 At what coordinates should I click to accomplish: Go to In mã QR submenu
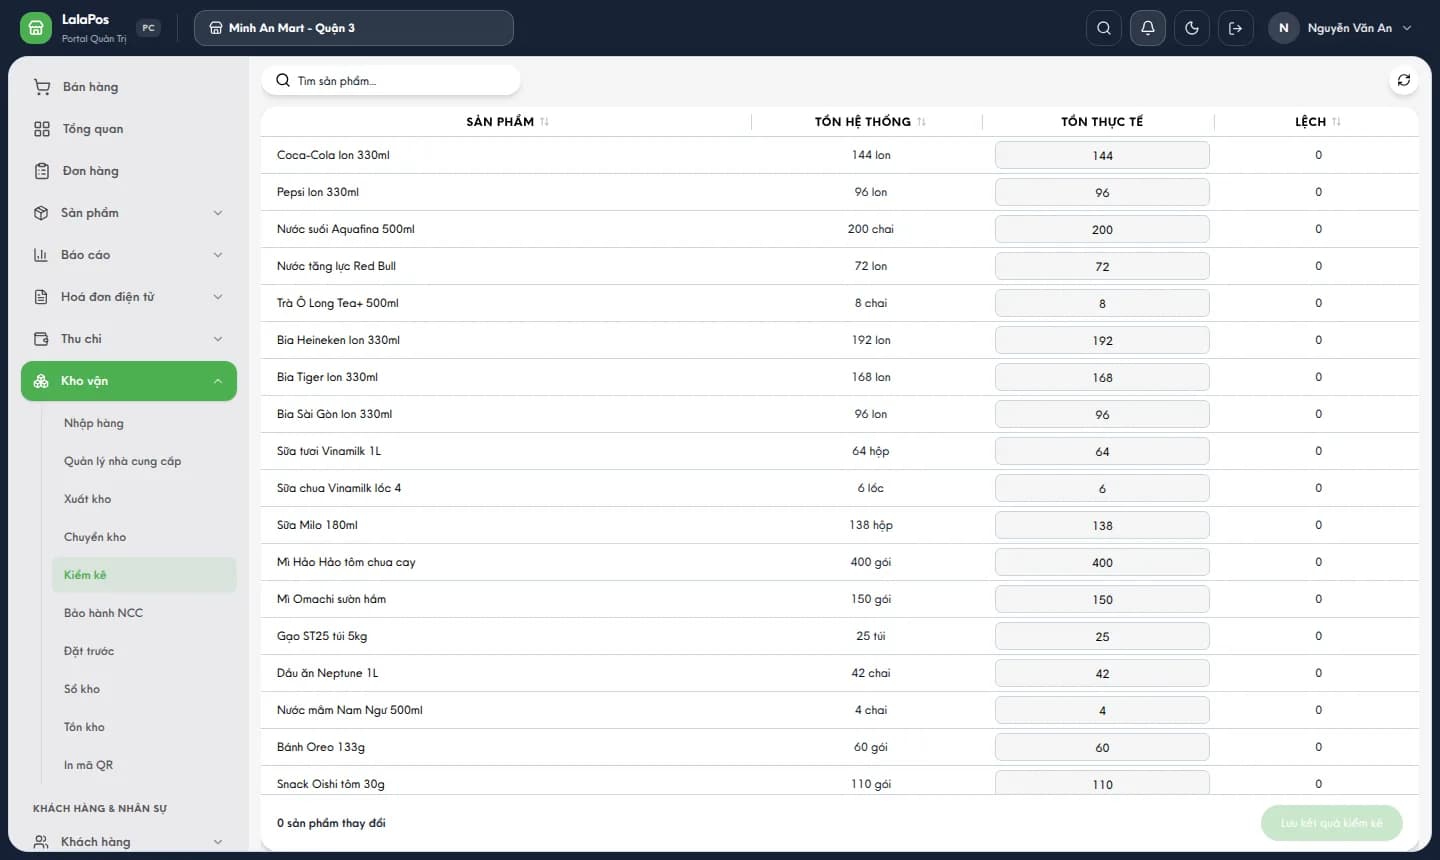click(144, 765)
